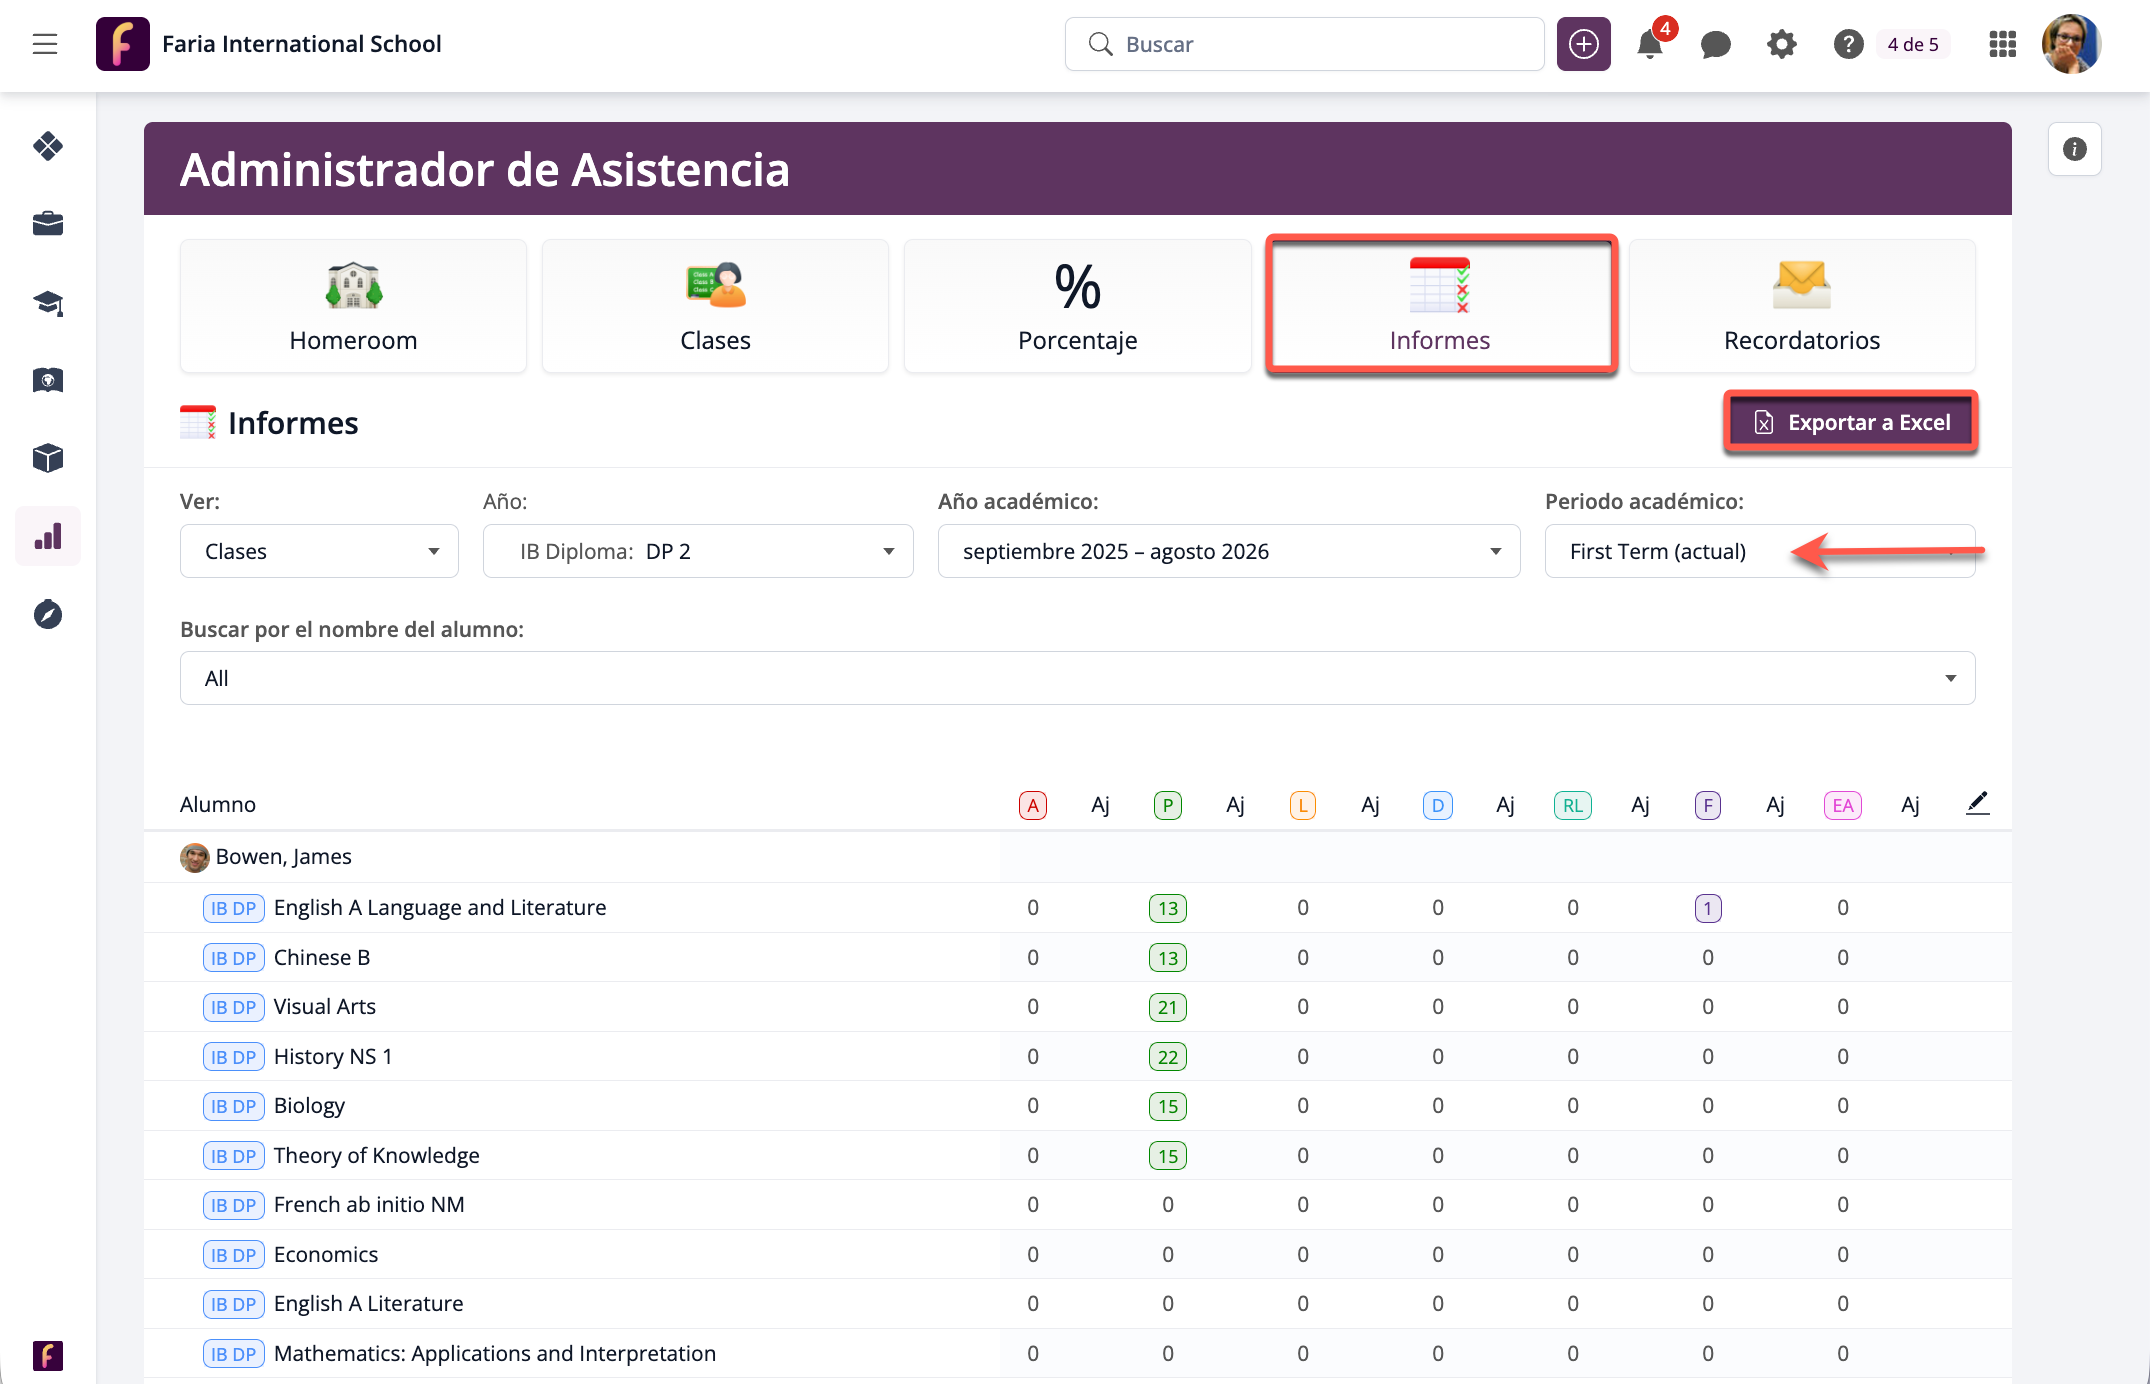The height and width of the screenshot is (1384, 2150).
Task: Switch to the Homeroom tab
Action: (x=353, y=306)
